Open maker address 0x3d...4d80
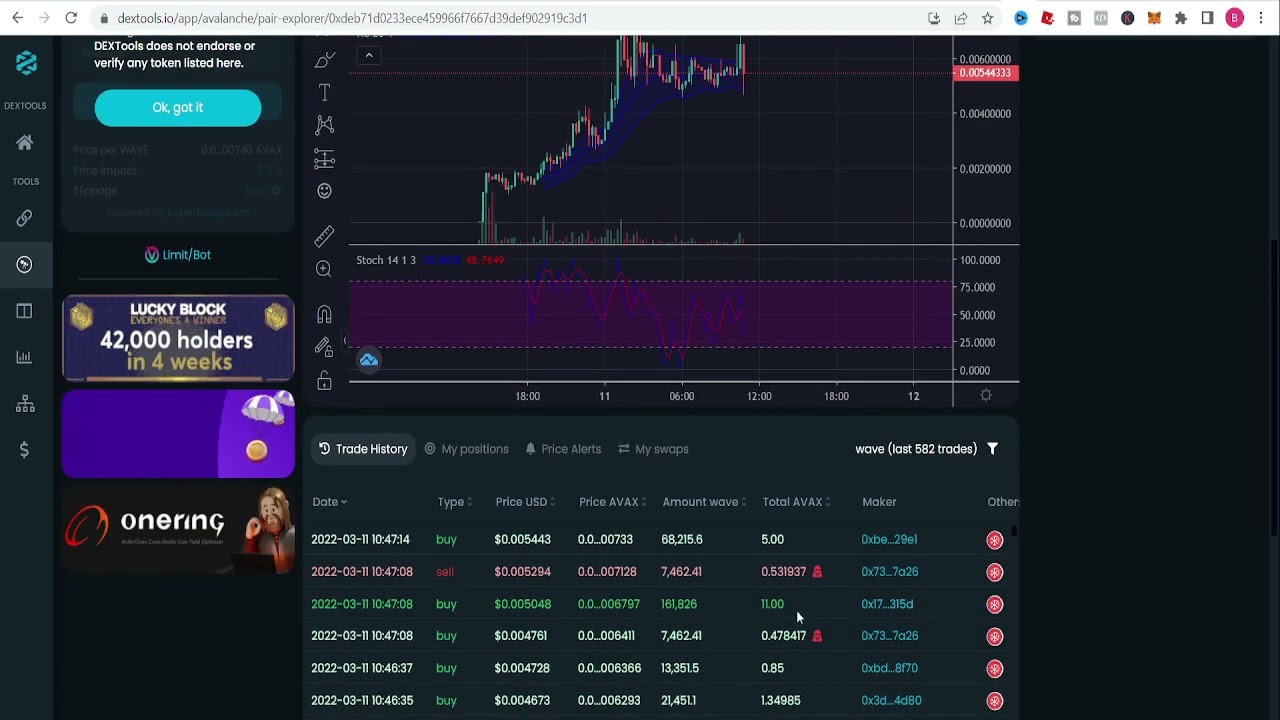 point(891,701)
